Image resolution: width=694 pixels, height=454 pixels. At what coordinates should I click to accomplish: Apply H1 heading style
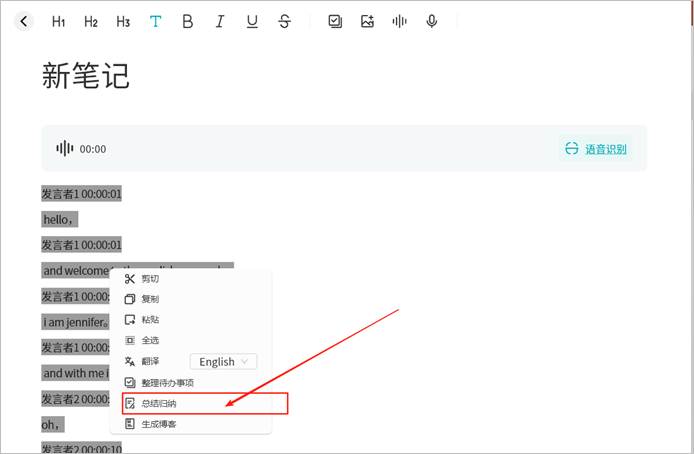59,21
